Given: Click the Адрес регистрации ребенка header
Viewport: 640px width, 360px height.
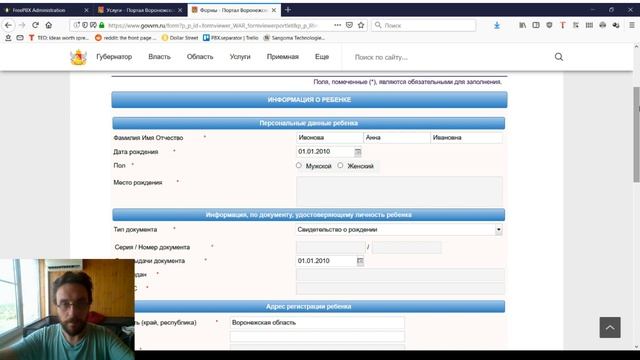Looking at the screenshot, I should tap(309, 307).
